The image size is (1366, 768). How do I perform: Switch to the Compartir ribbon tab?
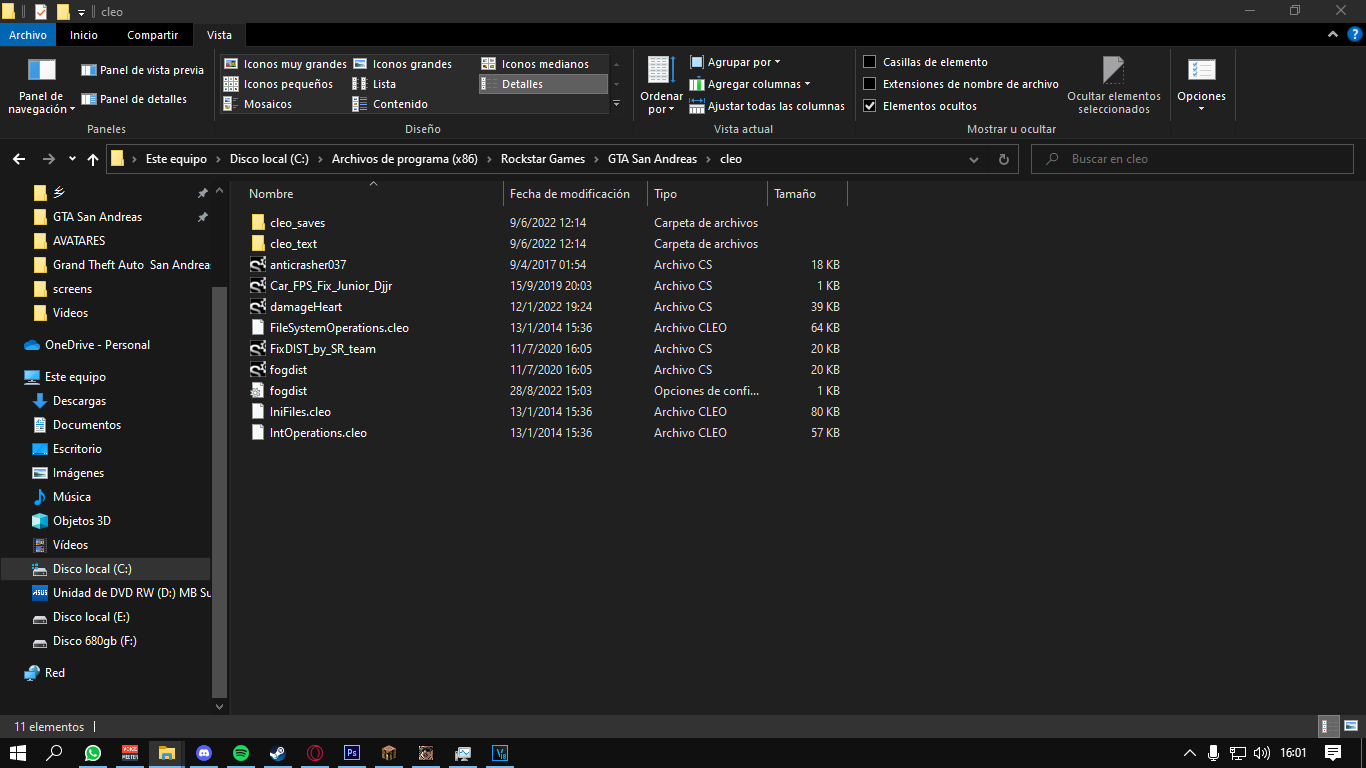coord(153,35)
